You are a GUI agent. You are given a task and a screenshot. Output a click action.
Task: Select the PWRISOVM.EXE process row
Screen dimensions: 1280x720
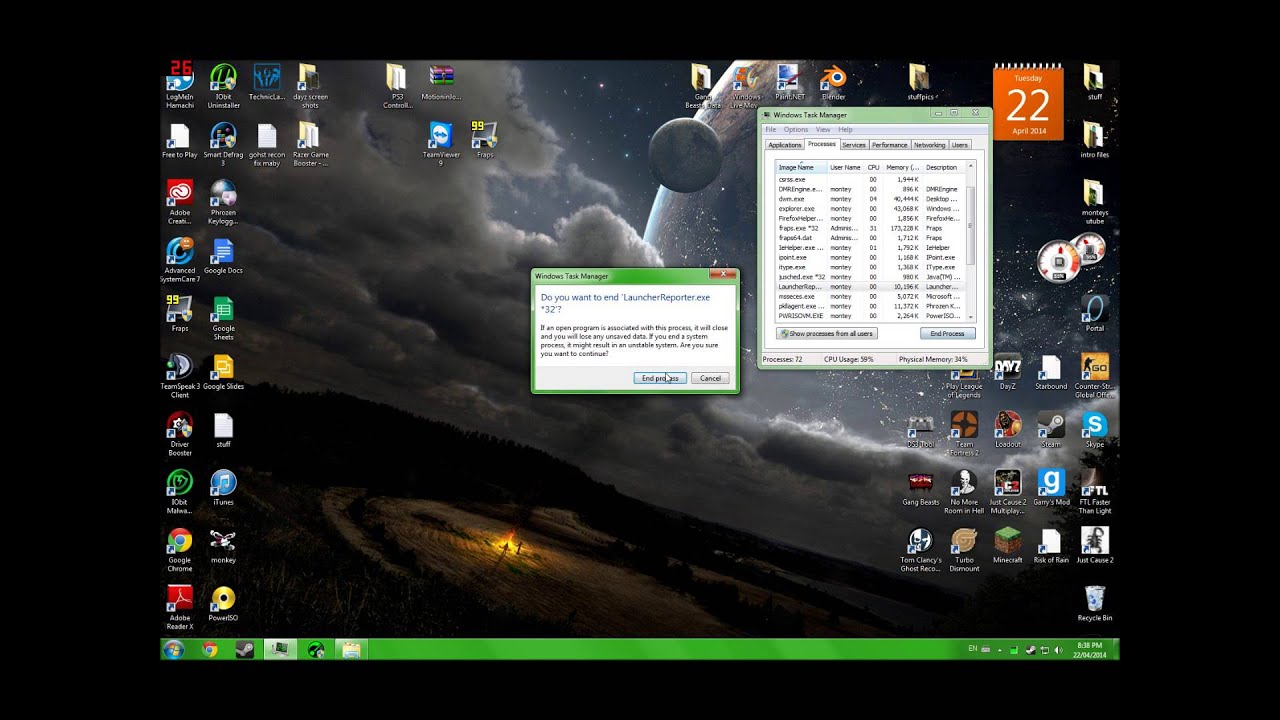tap(870, 316)
